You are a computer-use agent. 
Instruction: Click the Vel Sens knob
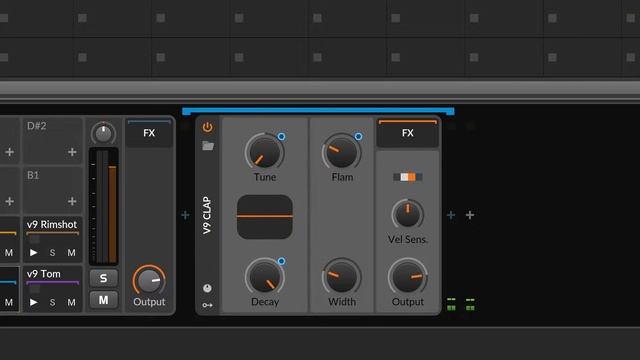(407, 214)
